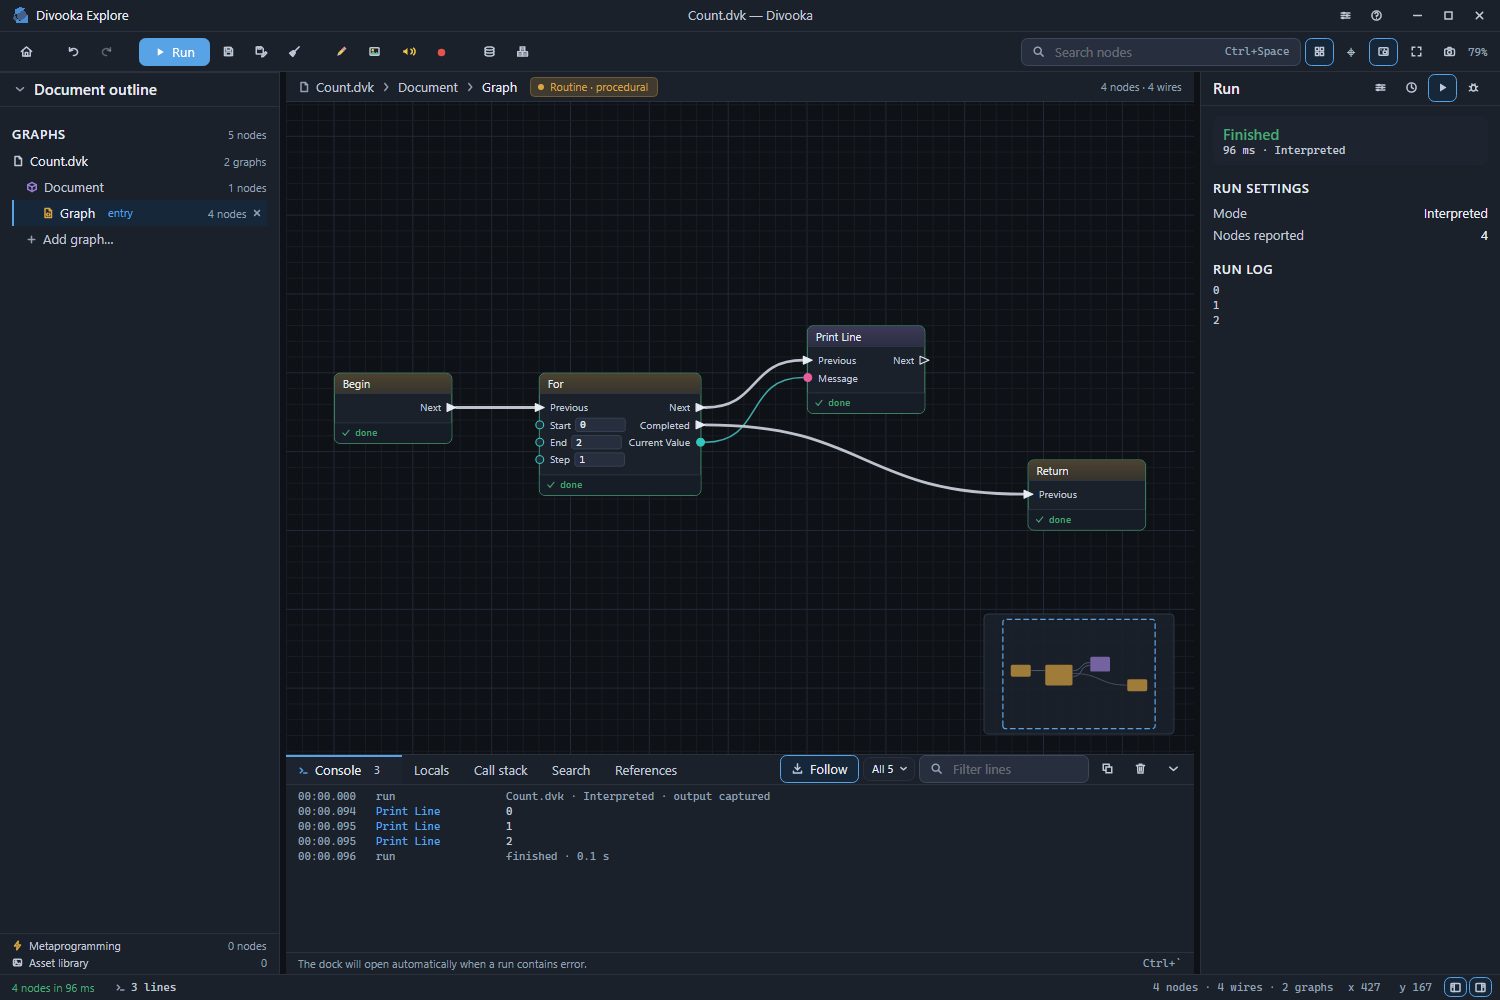Click the Search nodes field

1160,52
